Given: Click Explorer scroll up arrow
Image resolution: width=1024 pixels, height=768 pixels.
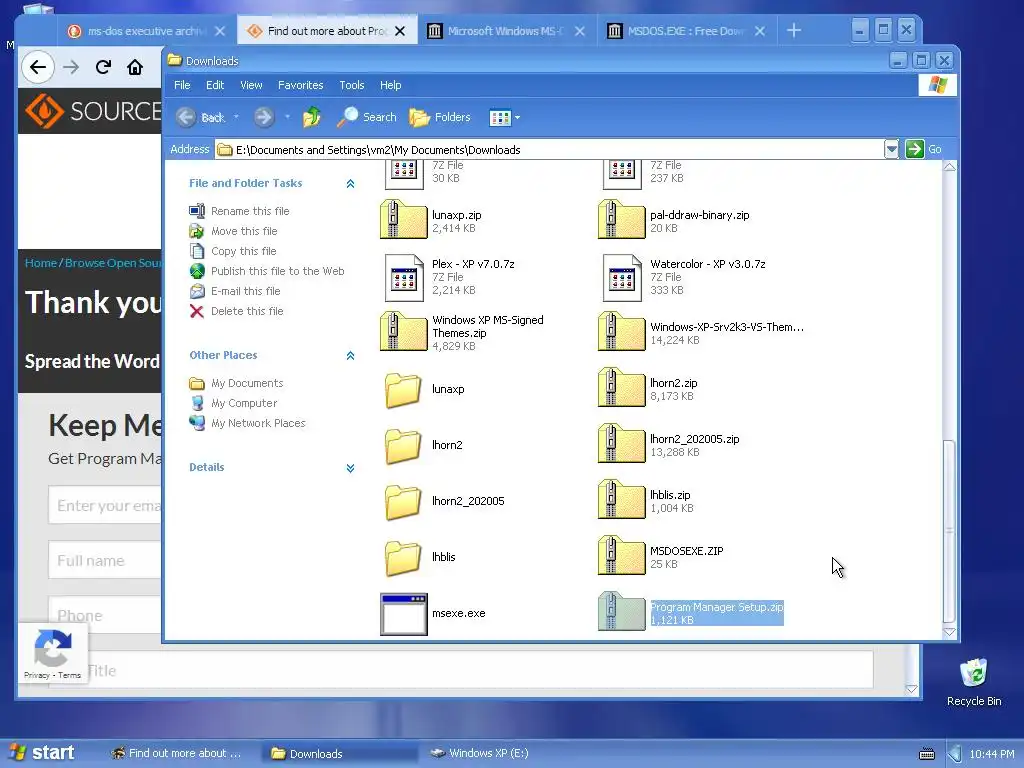Looking at the screenshot, I should click(950, 167).
